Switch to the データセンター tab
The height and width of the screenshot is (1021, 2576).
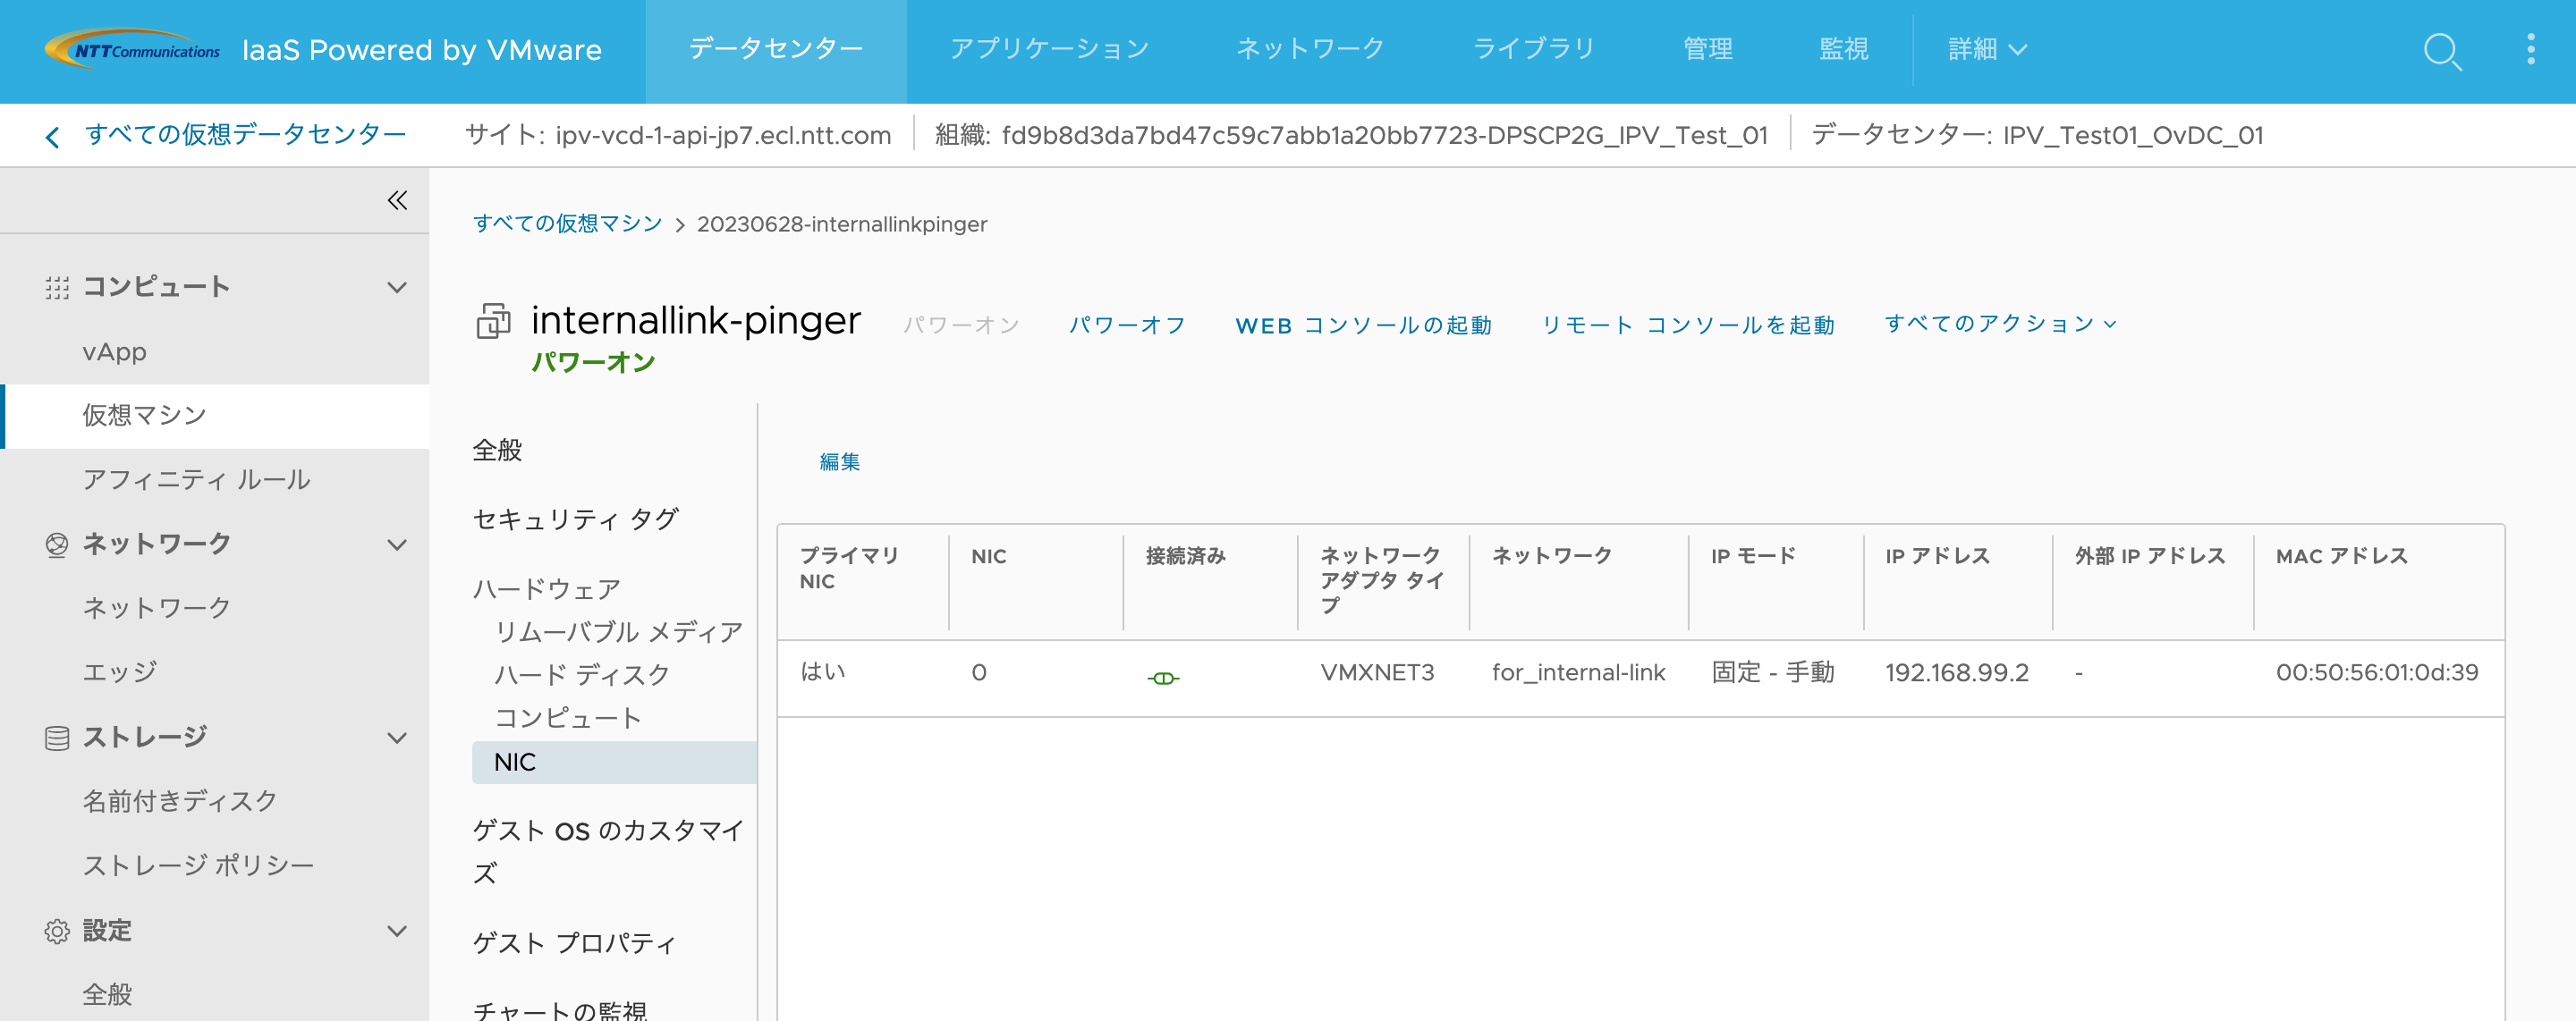(x=775, y=48)
